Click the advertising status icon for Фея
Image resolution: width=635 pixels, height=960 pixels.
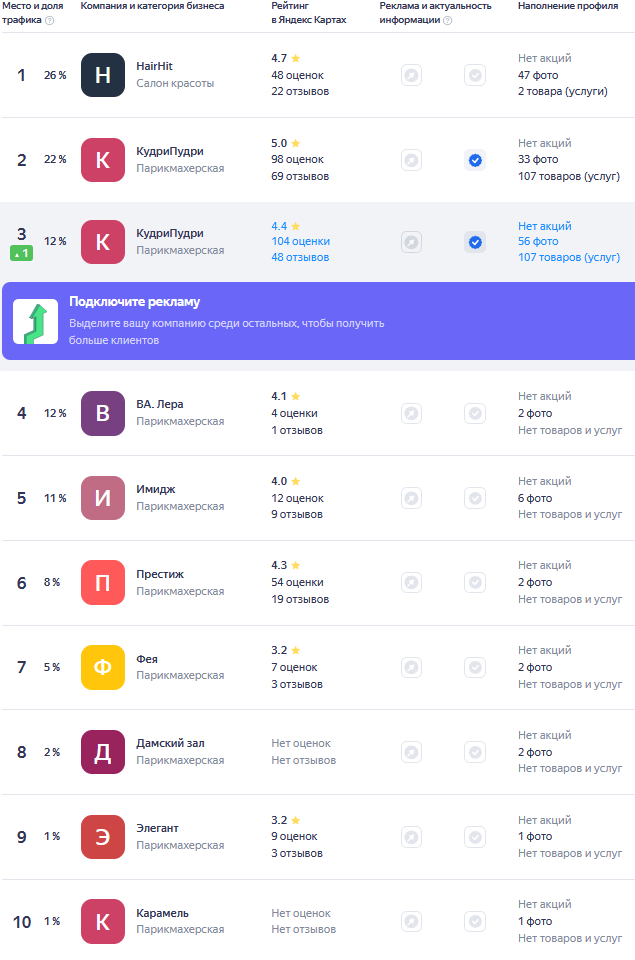tap(411, 667)
